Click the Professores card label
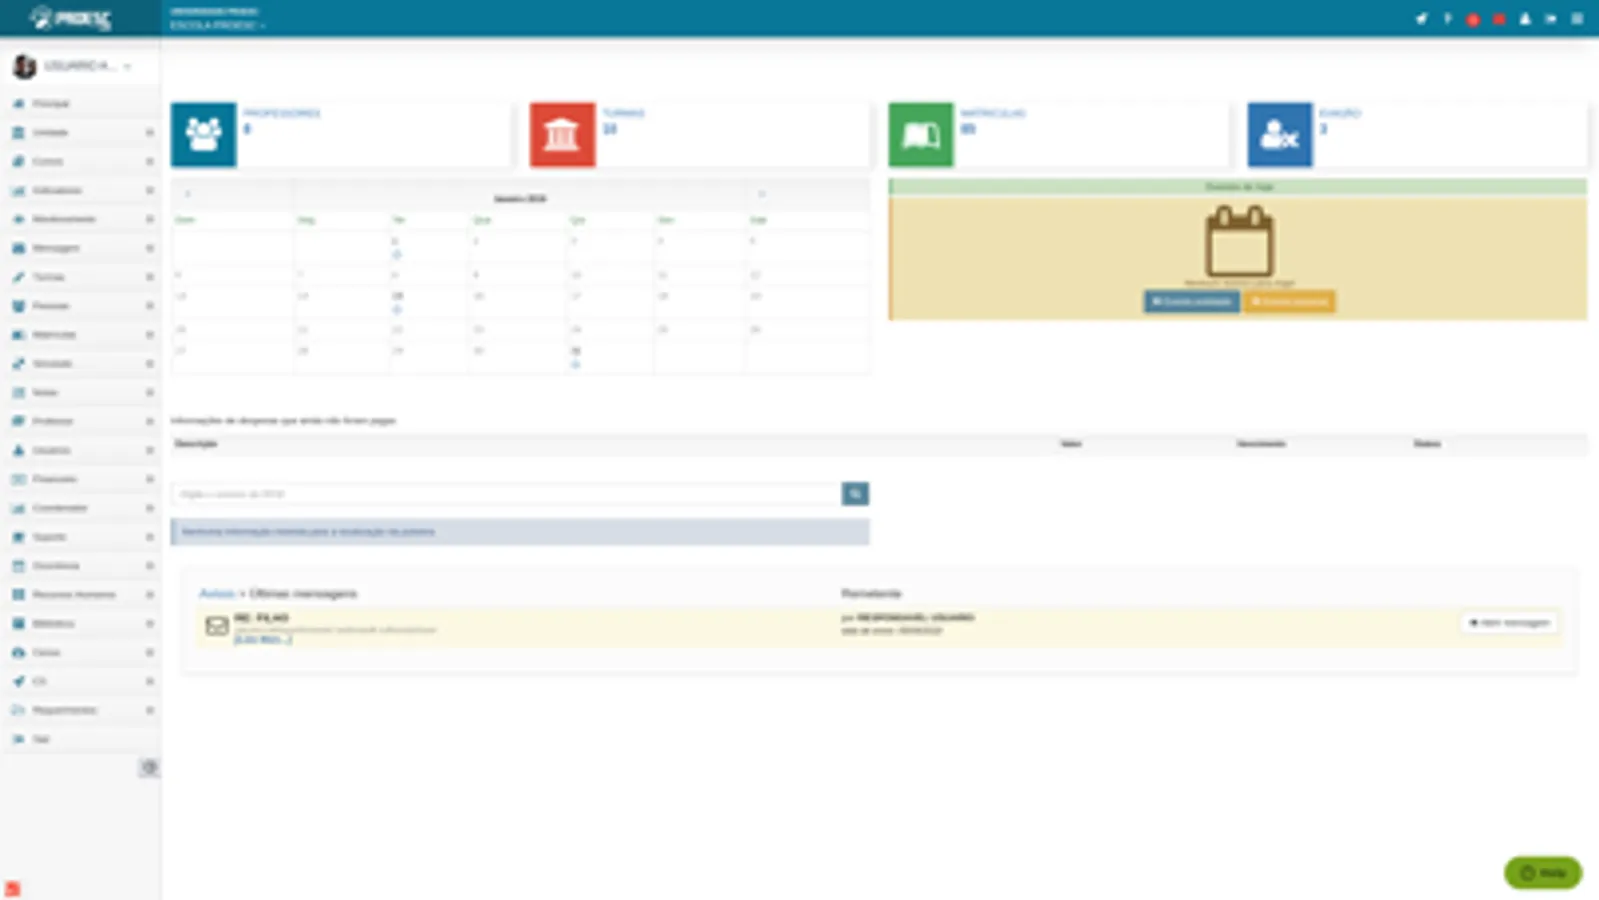Viewport: 1599px width, 900px height. tap(281, 113)
